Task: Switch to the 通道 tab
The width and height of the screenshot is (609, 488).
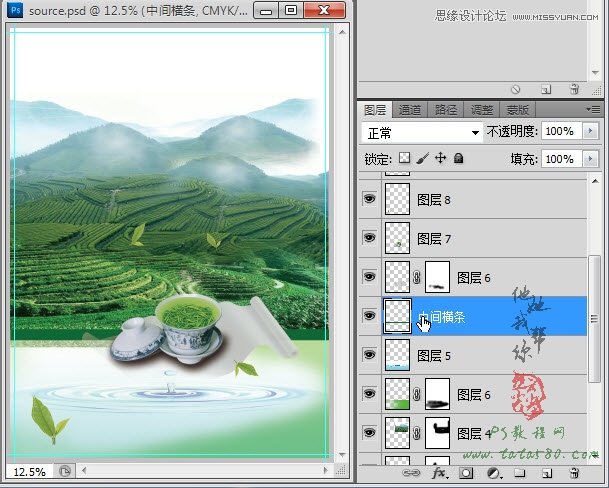Action: (410, 110)
